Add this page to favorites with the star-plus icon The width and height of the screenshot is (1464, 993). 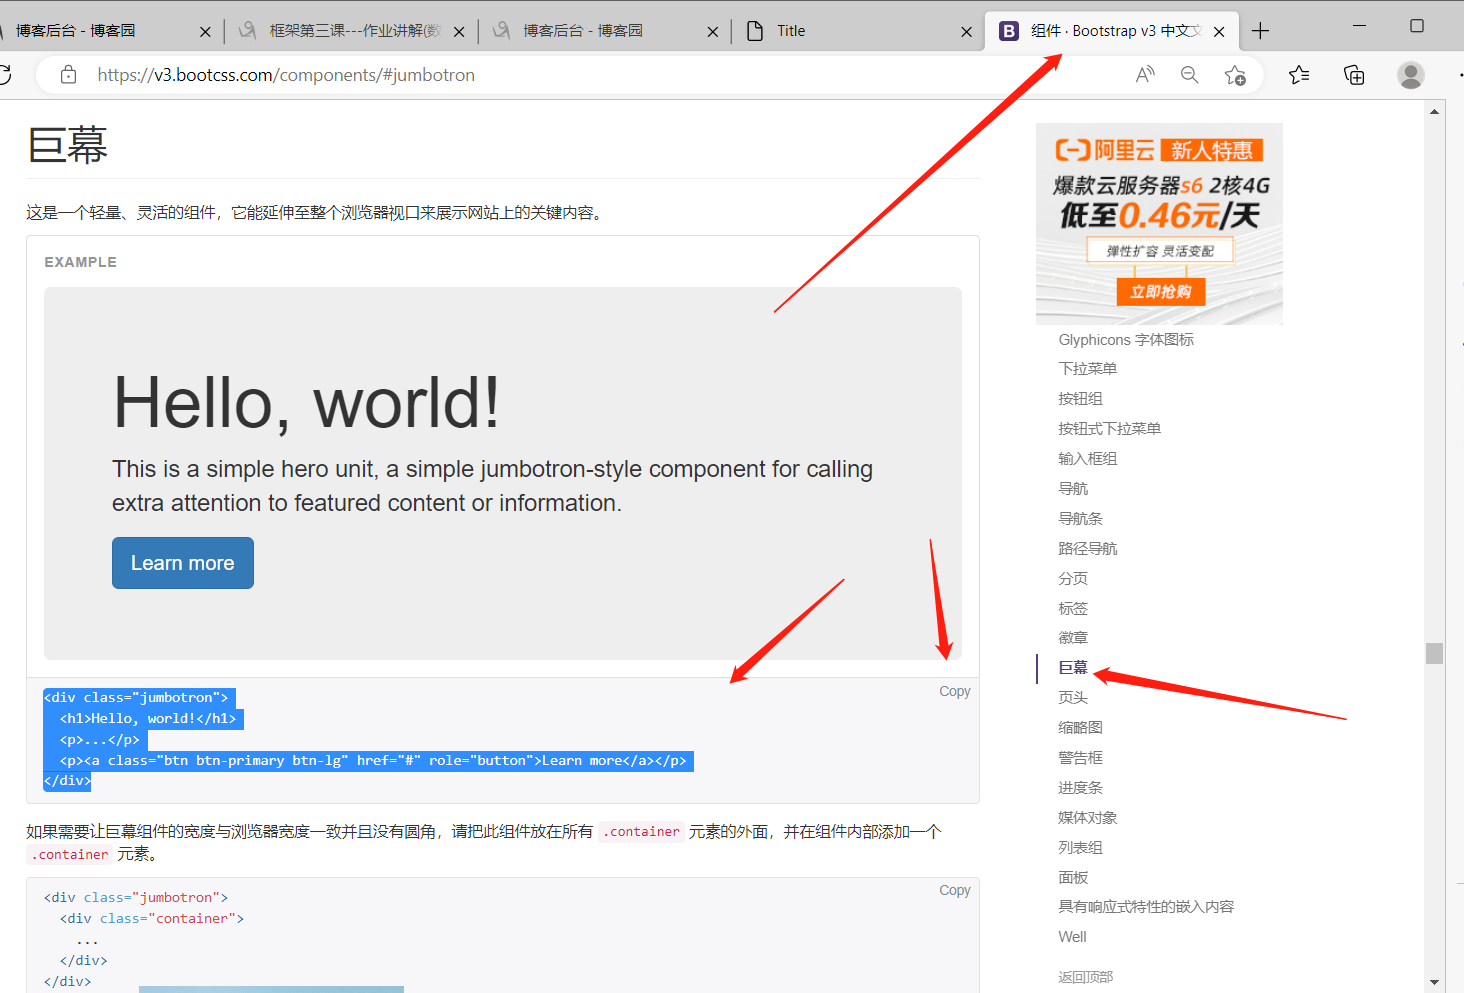click(1235, 75)
